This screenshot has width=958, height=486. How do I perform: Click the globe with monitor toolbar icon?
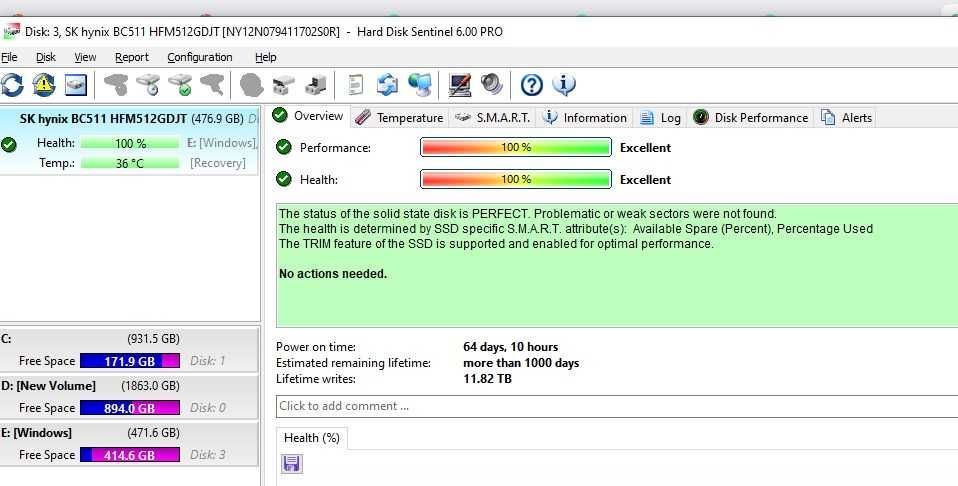pyautogui.click(x=420, y=84)
